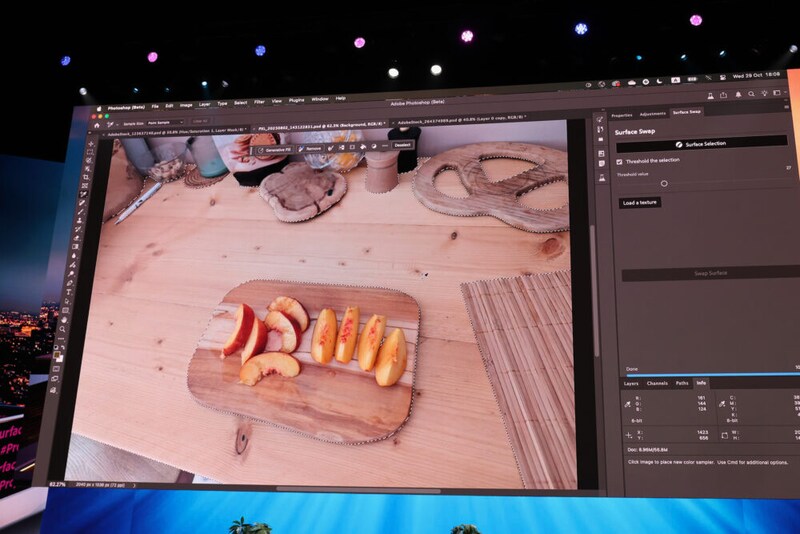The image size is (800, 534).
Task: Open the Filter menu
Action: click(x=259, y=101)
